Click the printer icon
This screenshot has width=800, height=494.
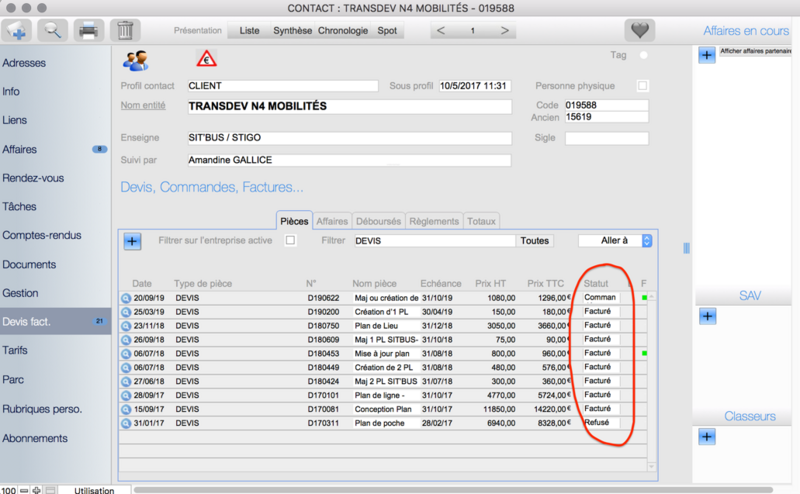click(x=89, y=30)
